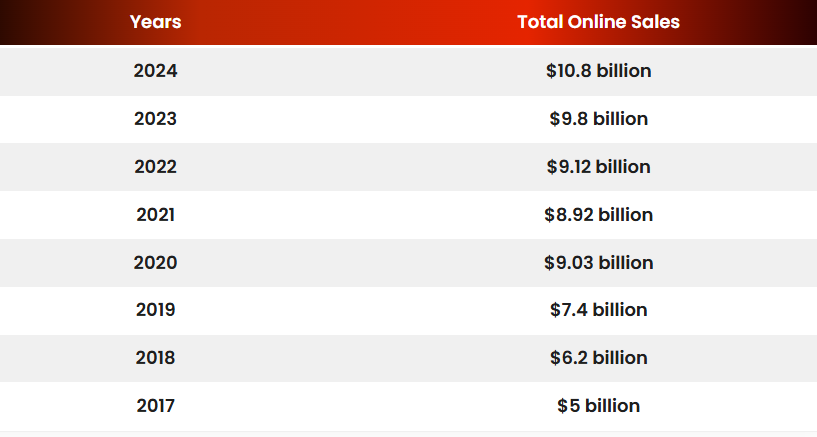817x437 pixels.
Task: Click the Years column header
Action: click(x=155, y=22)
